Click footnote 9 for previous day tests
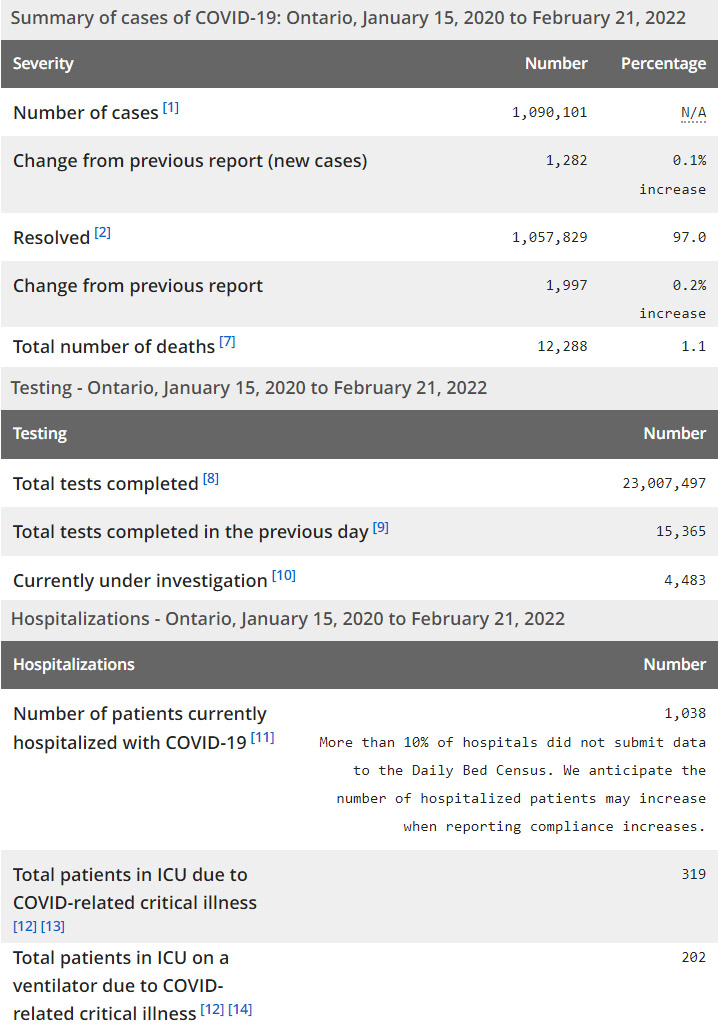Image resolution: width=718 pixels, height=1029 pixels. point(380,527)
